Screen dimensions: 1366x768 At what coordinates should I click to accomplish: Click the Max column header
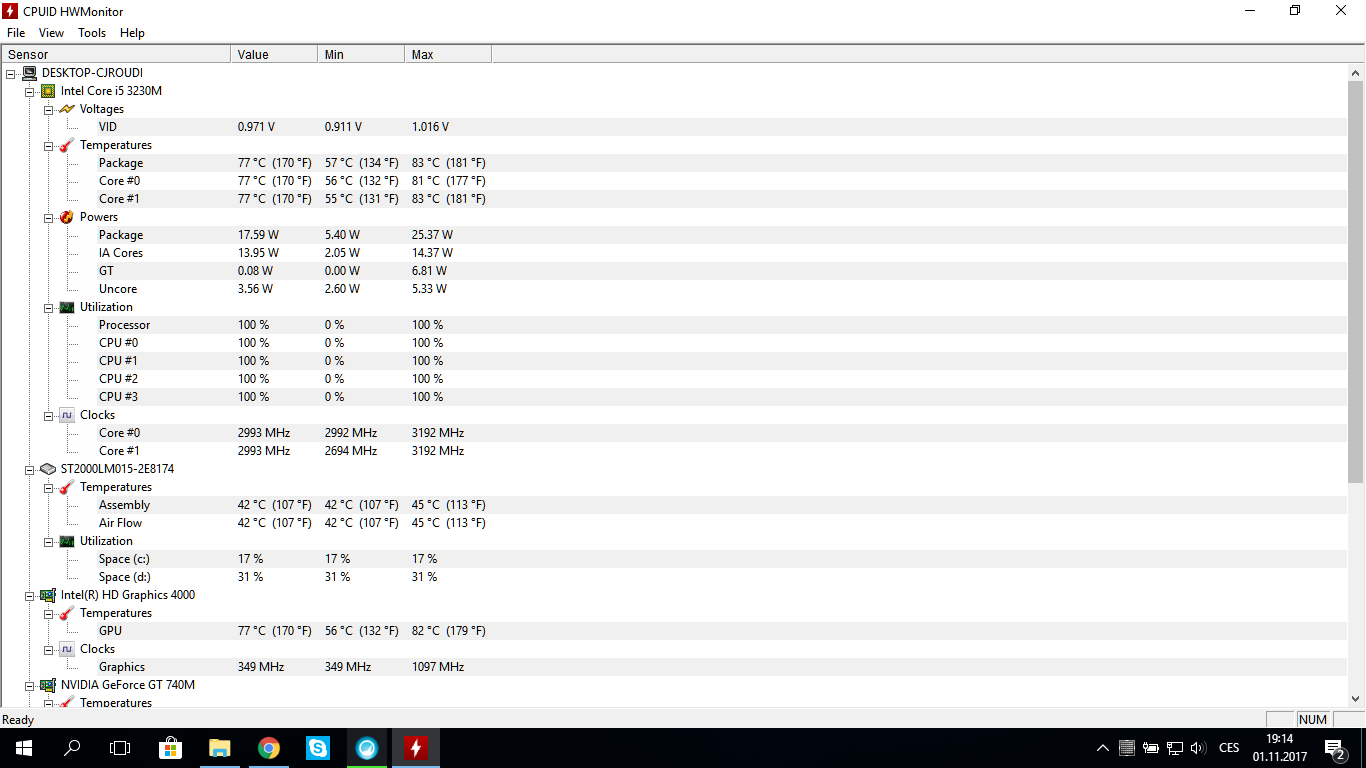pos(447,55)
